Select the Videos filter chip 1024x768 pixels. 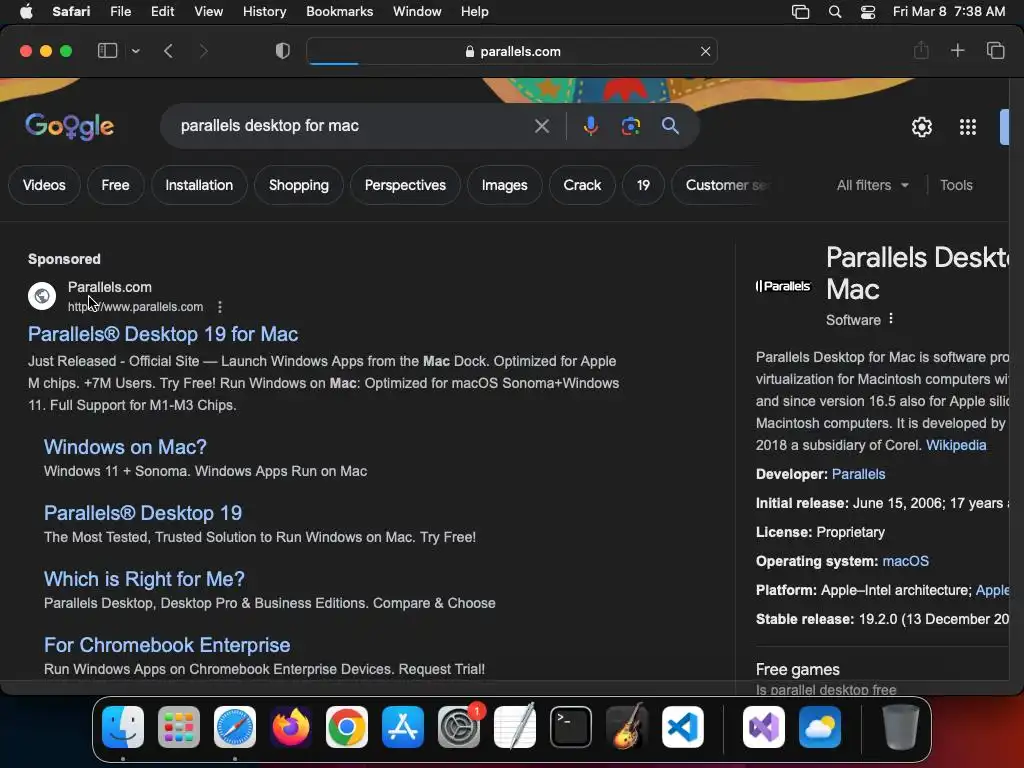[x=44, y=185]
